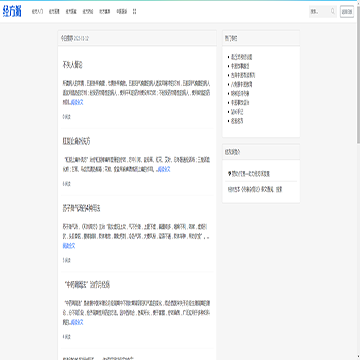Open third bulleted link in hot list sidebar
Image resolution: width=360 pixels, height=360 pixels.
(243, 75)
